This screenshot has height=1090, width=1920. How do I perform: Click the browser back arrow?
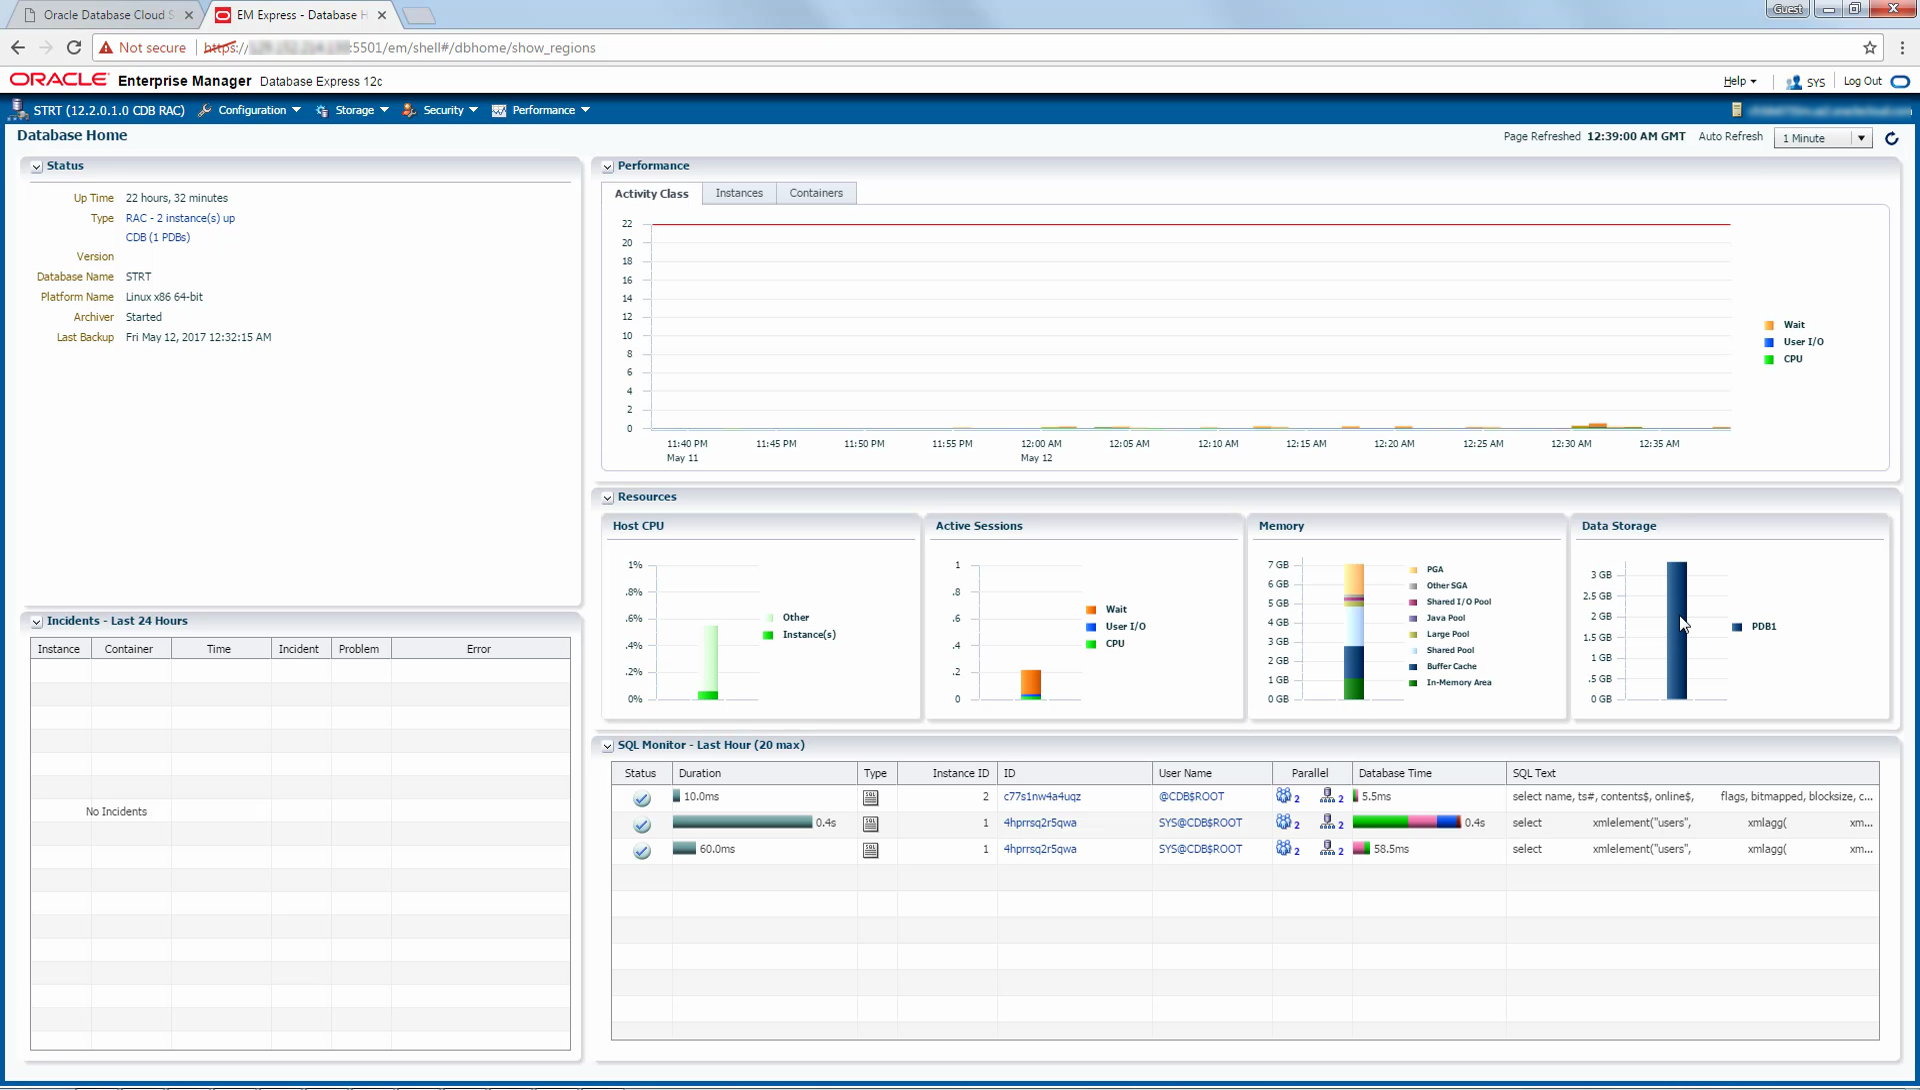pos(18,47)
